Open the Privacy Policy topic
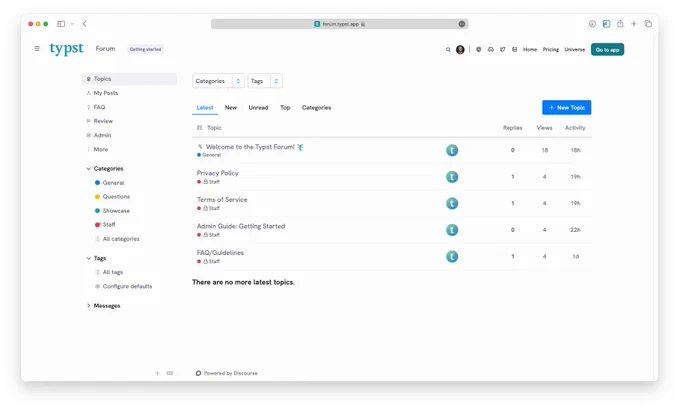 point(218,173)
